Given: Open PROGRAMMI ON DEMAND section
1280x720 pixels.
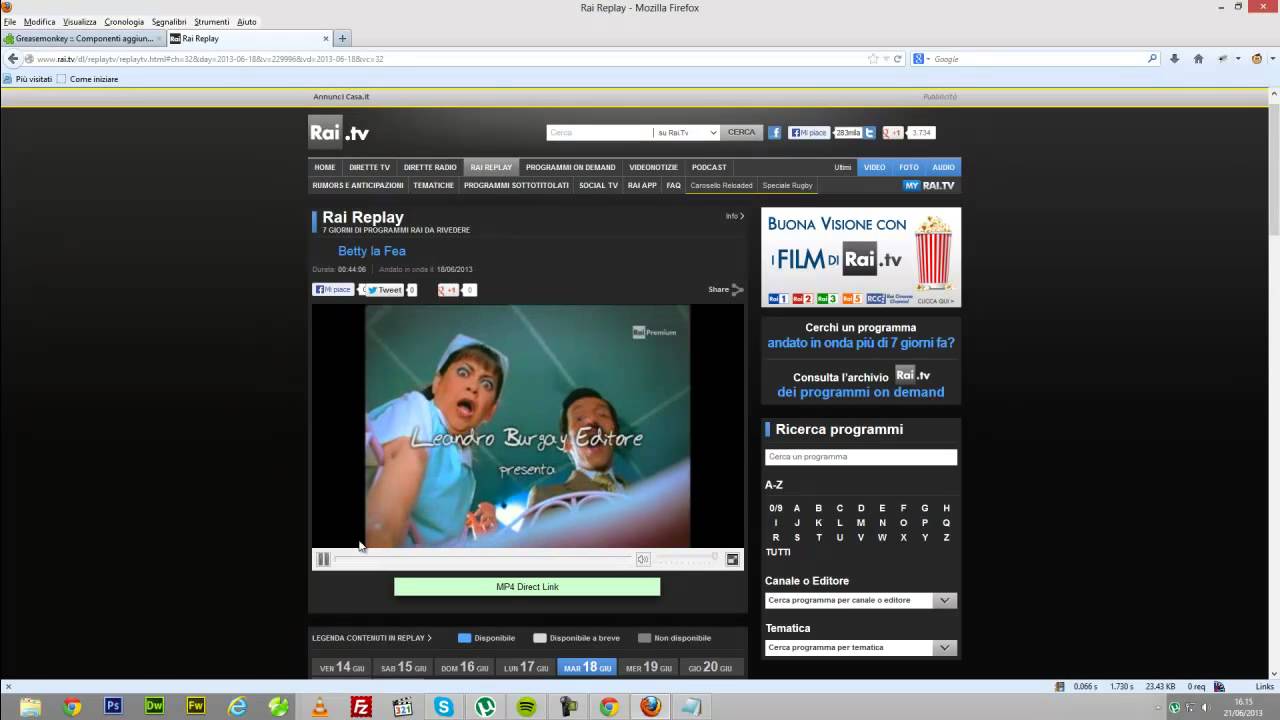Looking at the screenshot, I should point(570,167).
